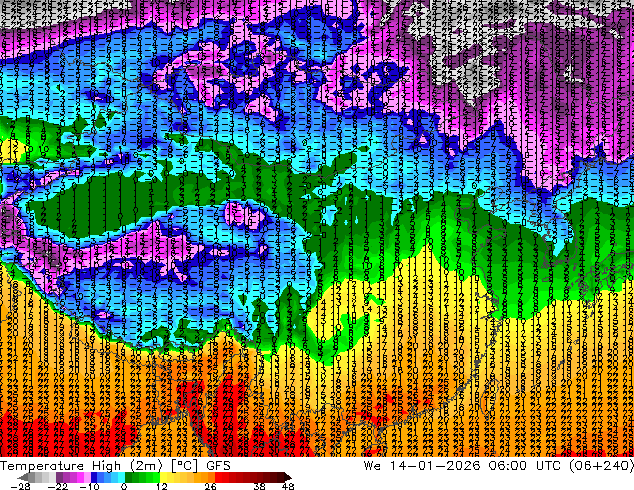634x490 pixels.
Task: Click the 'We 14-01-2026 06:00 UTC (06+240)' timestamp
Action: (499, 466)
